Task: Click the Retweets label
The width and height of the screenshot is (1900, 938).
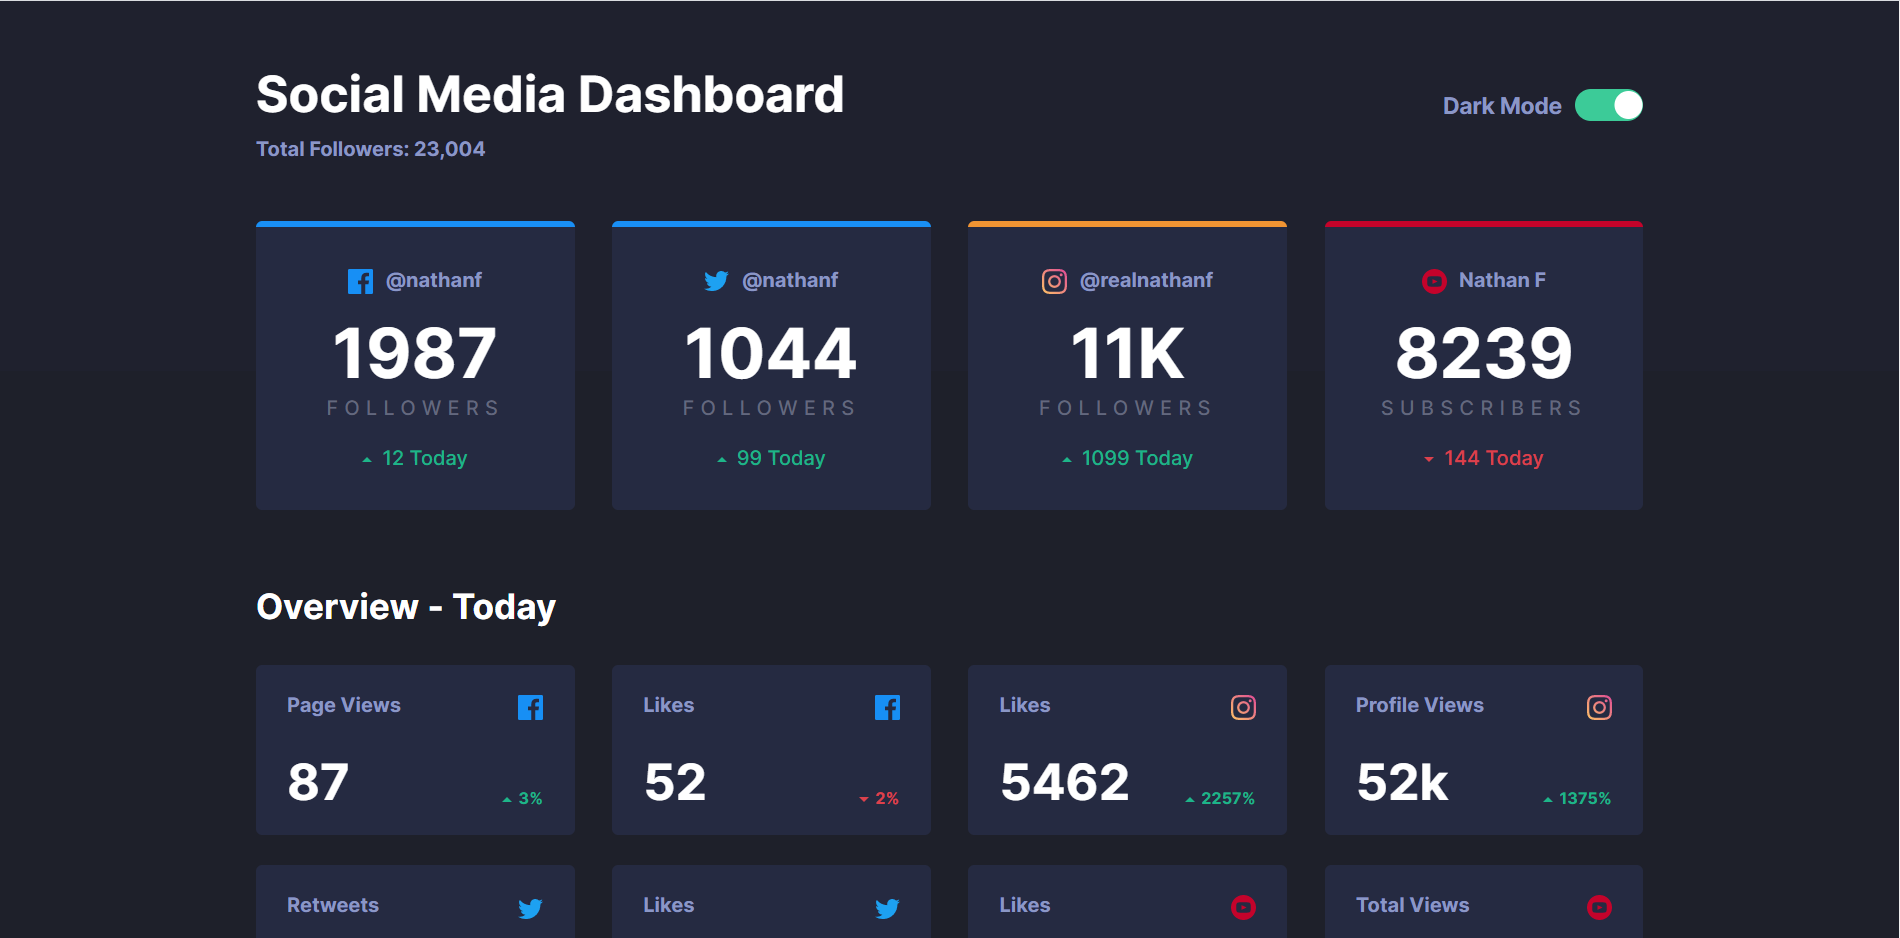Action: [x=333, y=905]
